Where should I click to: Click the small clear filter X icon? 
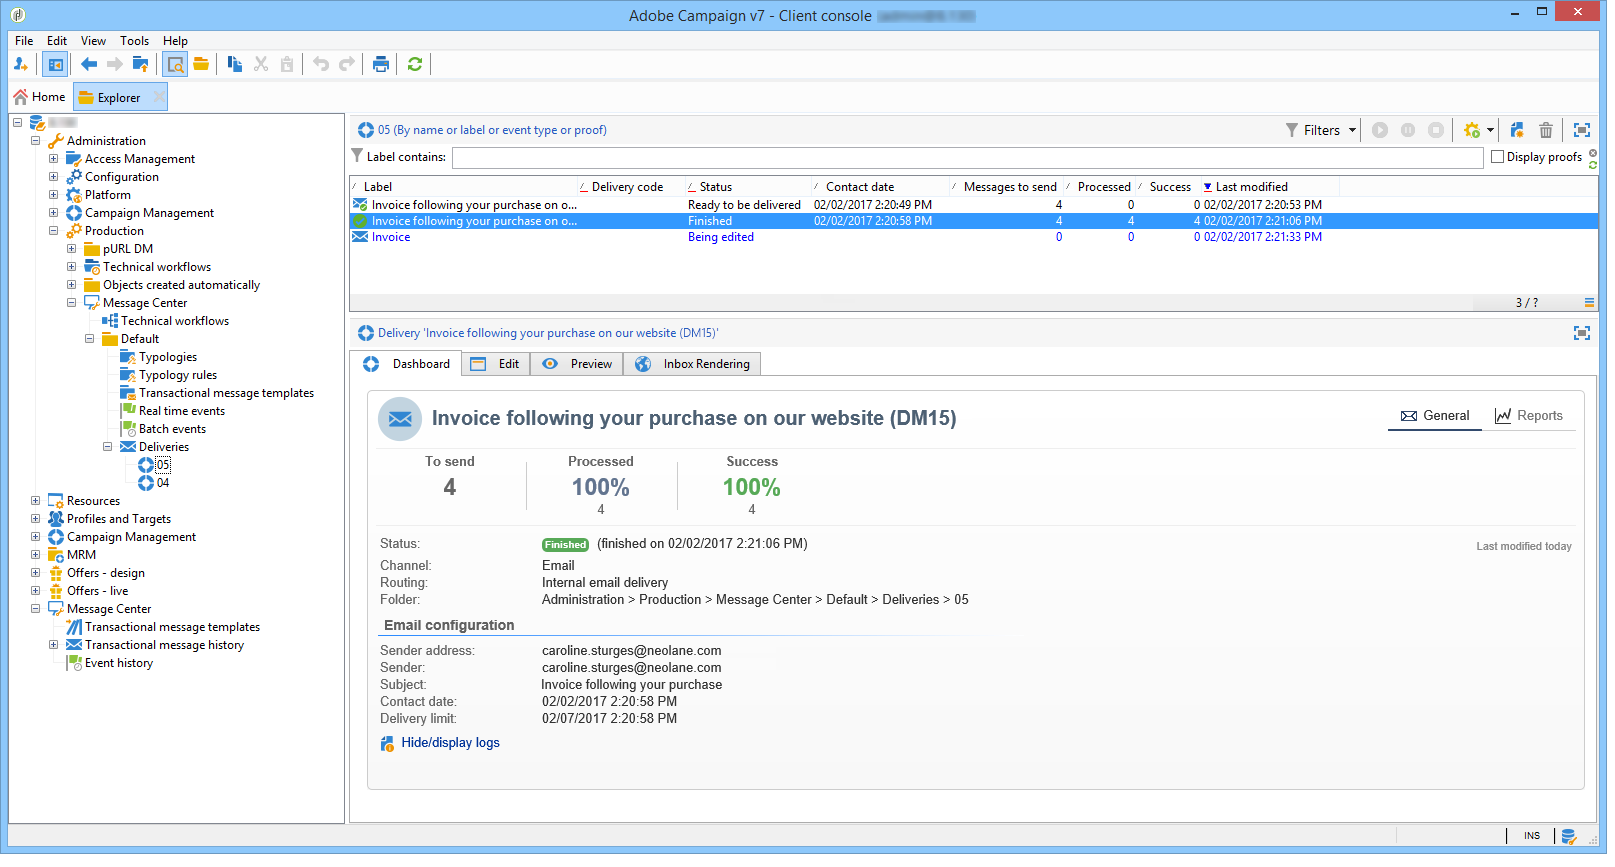tap(1593, 153)
